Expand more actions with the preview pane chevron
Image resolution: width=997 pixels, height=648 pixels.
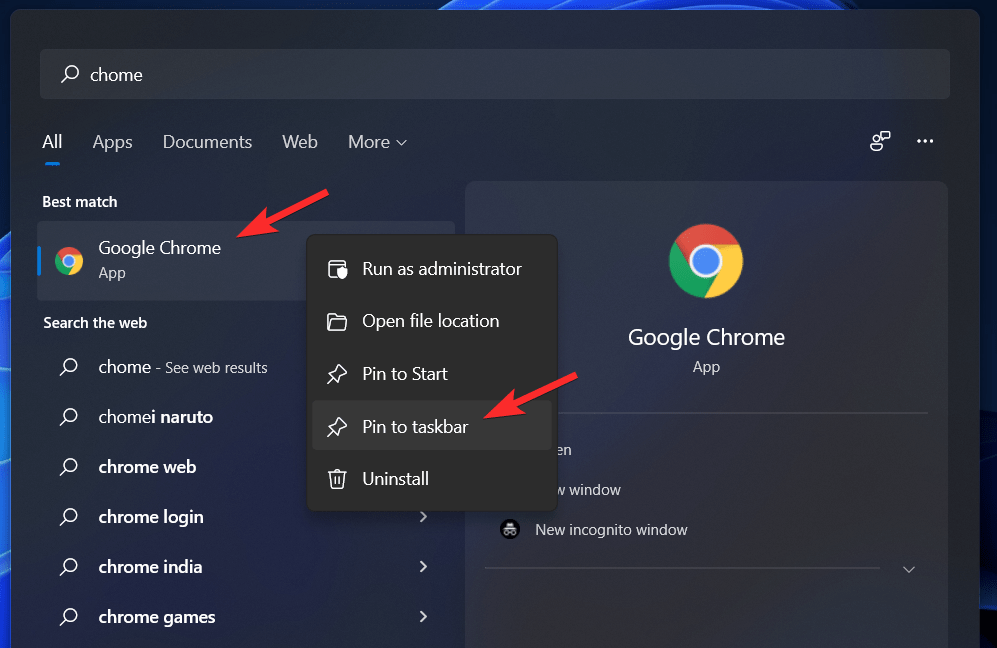pyautogui.click(x=909, y=569)
